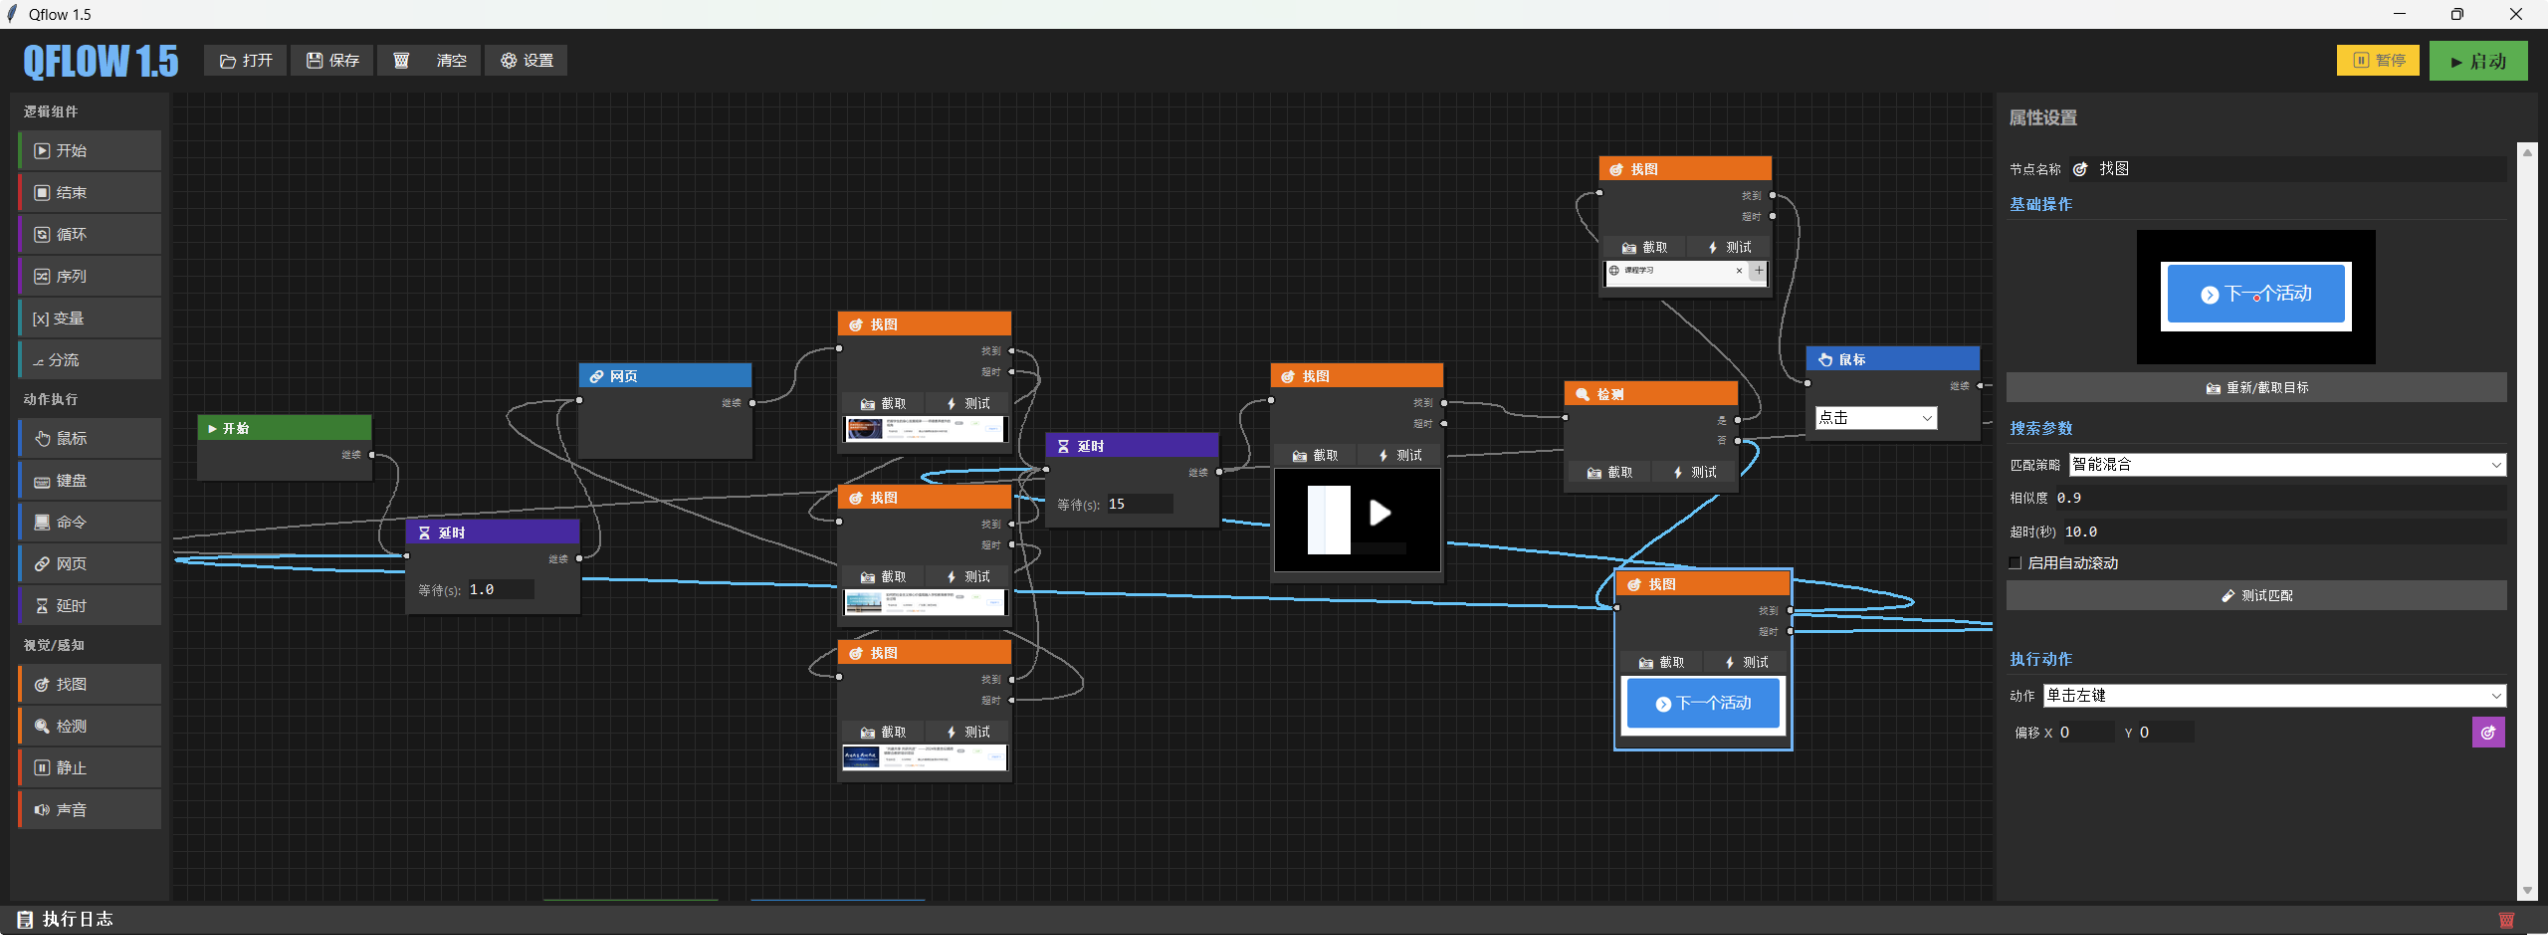The height and width of the screenshot is (935, 2548).
Task: Select the 循环 loop component icon
Action: point(42,234)
